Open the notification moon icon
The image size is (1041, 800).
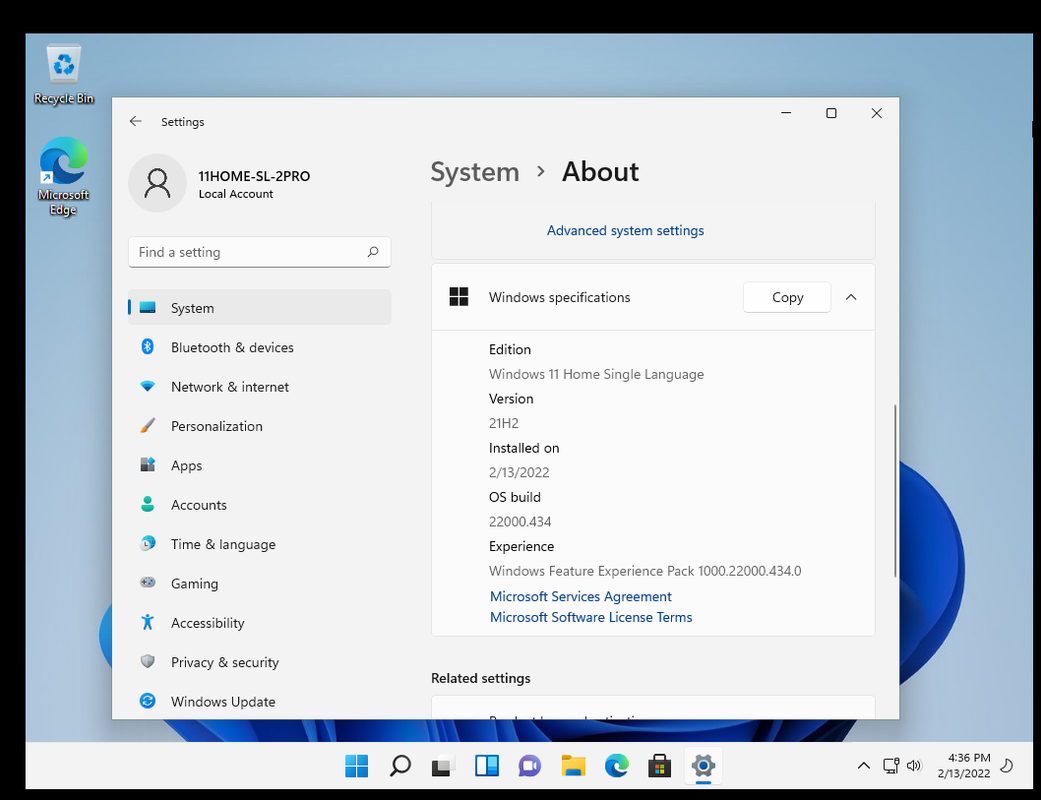tap(1006, 765)
